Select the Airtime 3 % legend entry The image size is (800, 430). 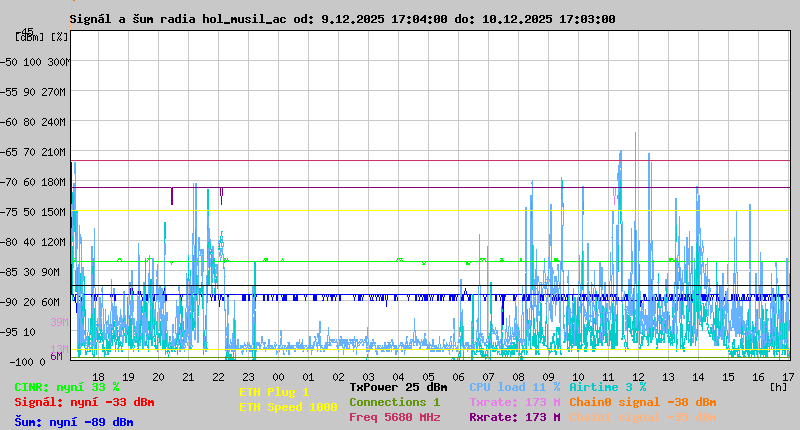click(x=607, y=387)
